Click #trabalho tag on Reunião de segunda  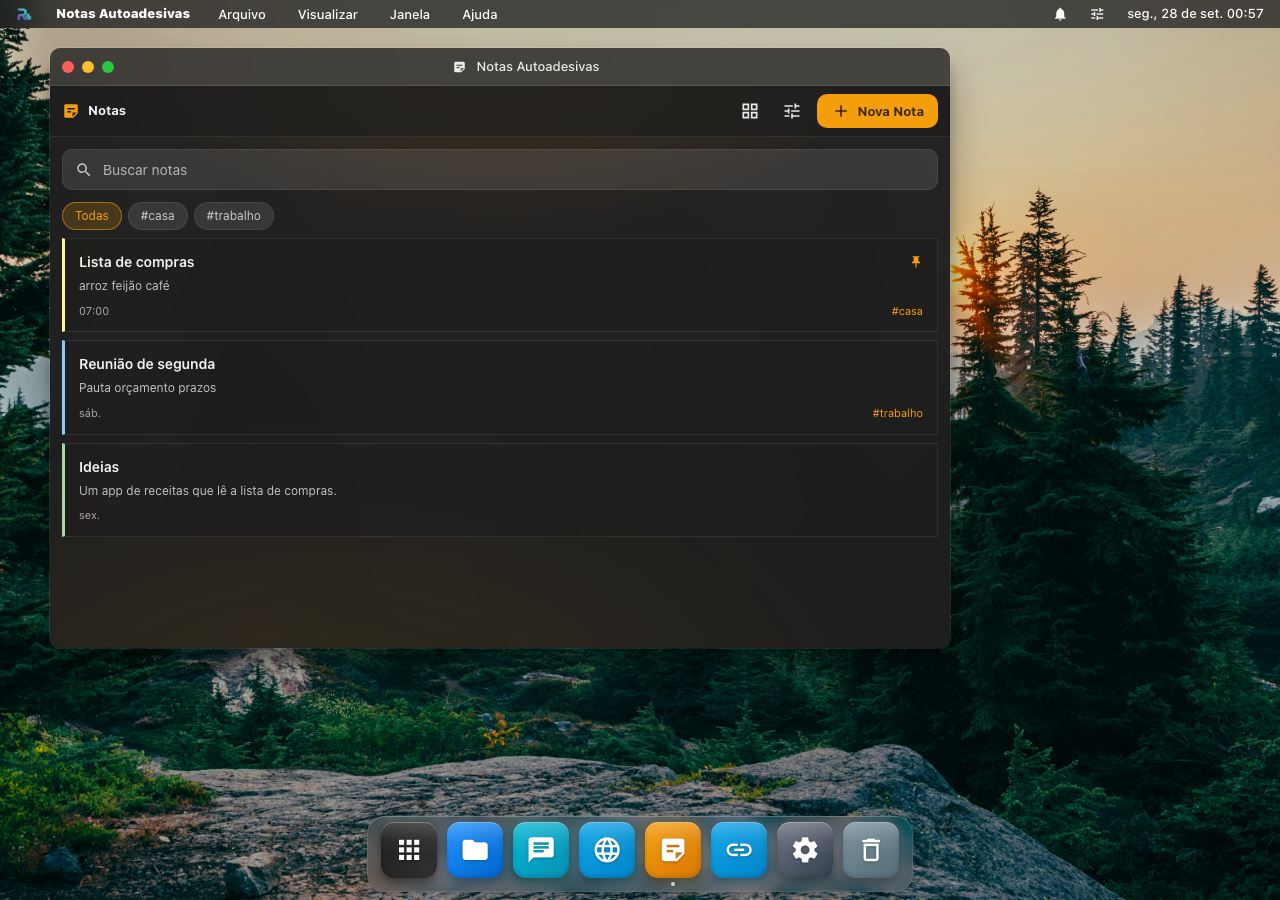tap(897, 413)
